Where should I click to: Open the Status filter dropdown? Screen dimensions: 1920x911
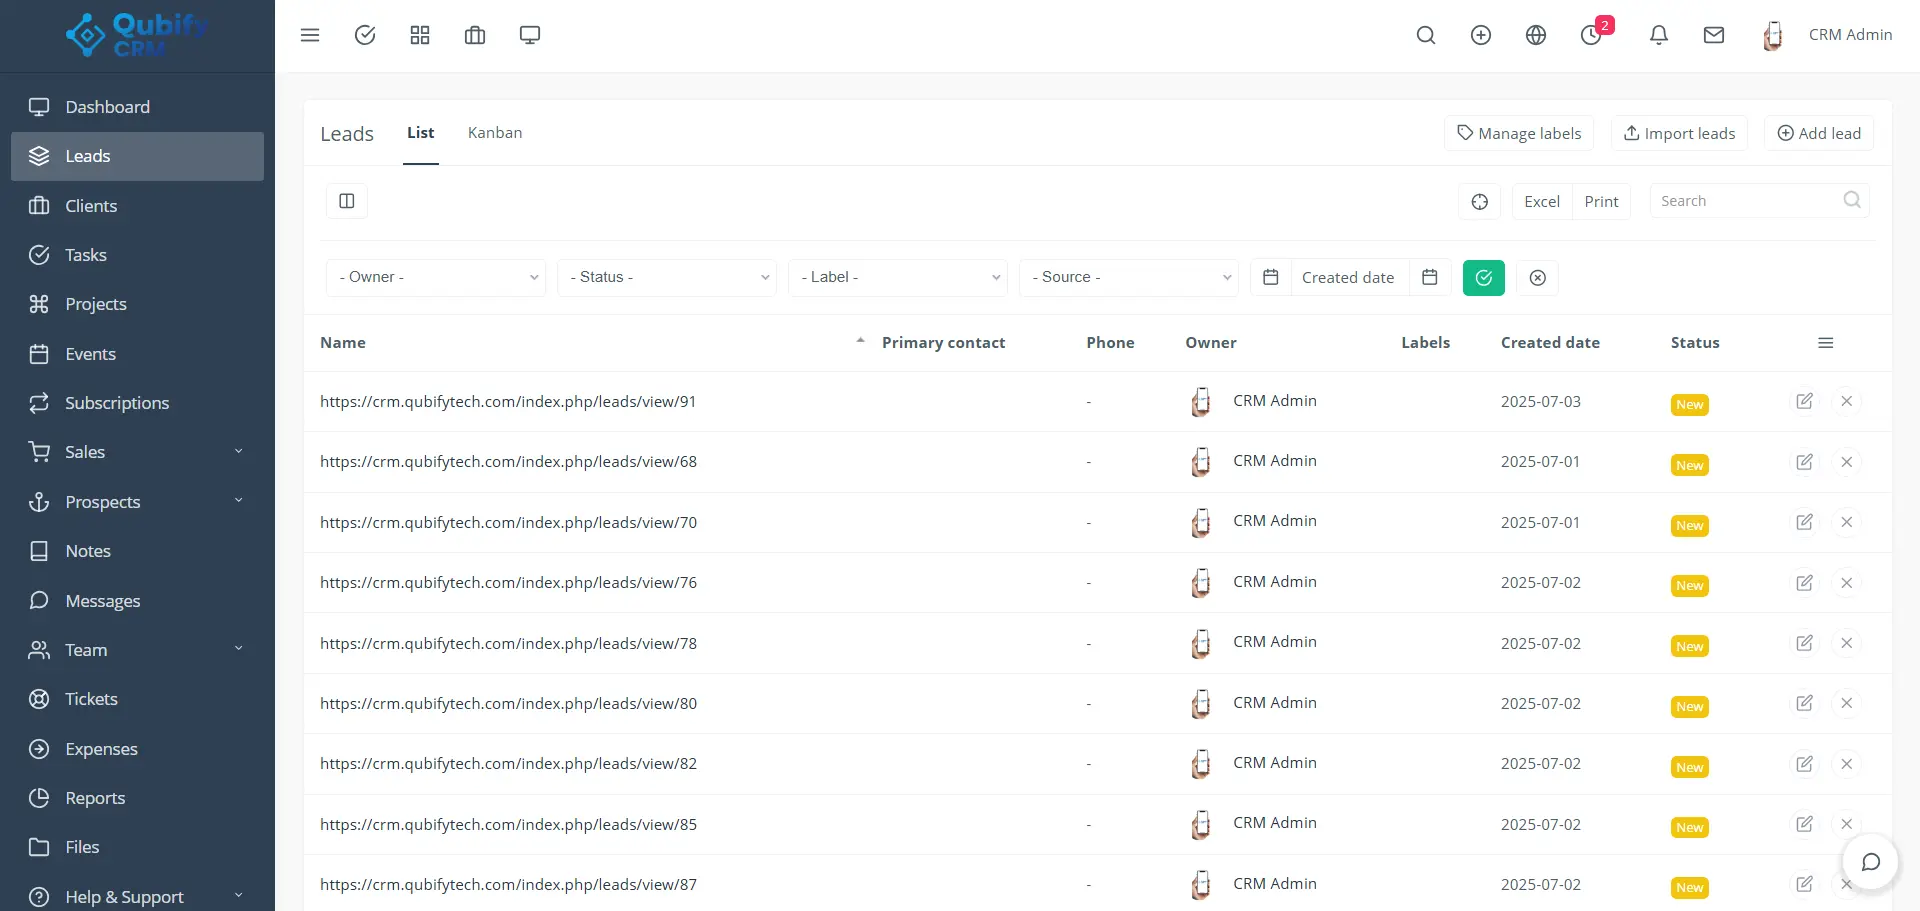tap(667, 278)
